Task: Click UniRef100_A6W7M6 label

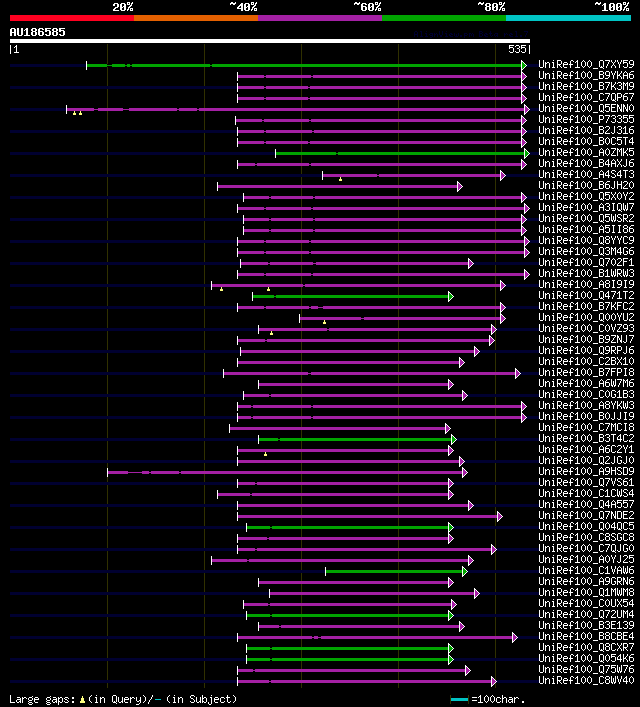Action: [586, 384]
